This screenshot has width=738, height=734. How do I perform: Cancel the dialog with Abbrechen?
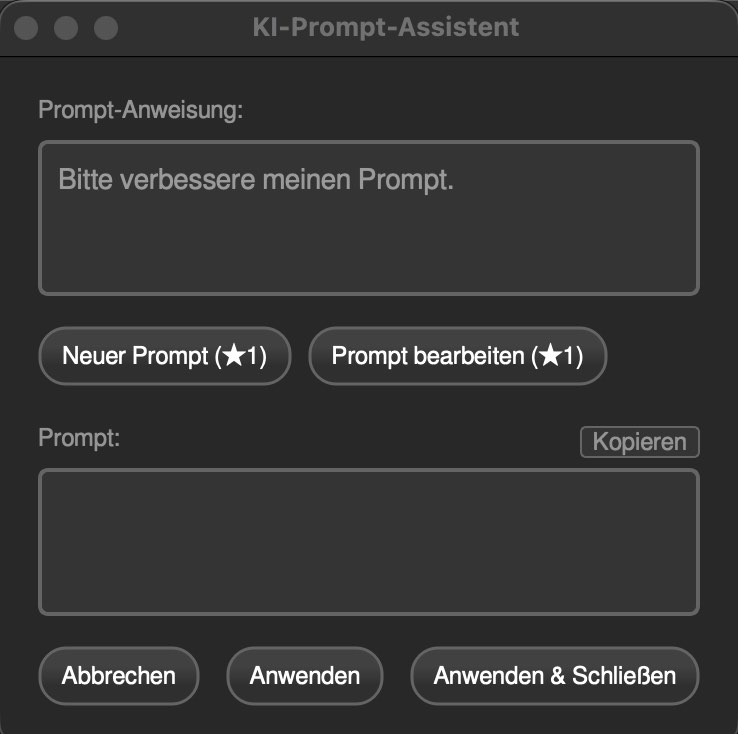click(119, 676)
